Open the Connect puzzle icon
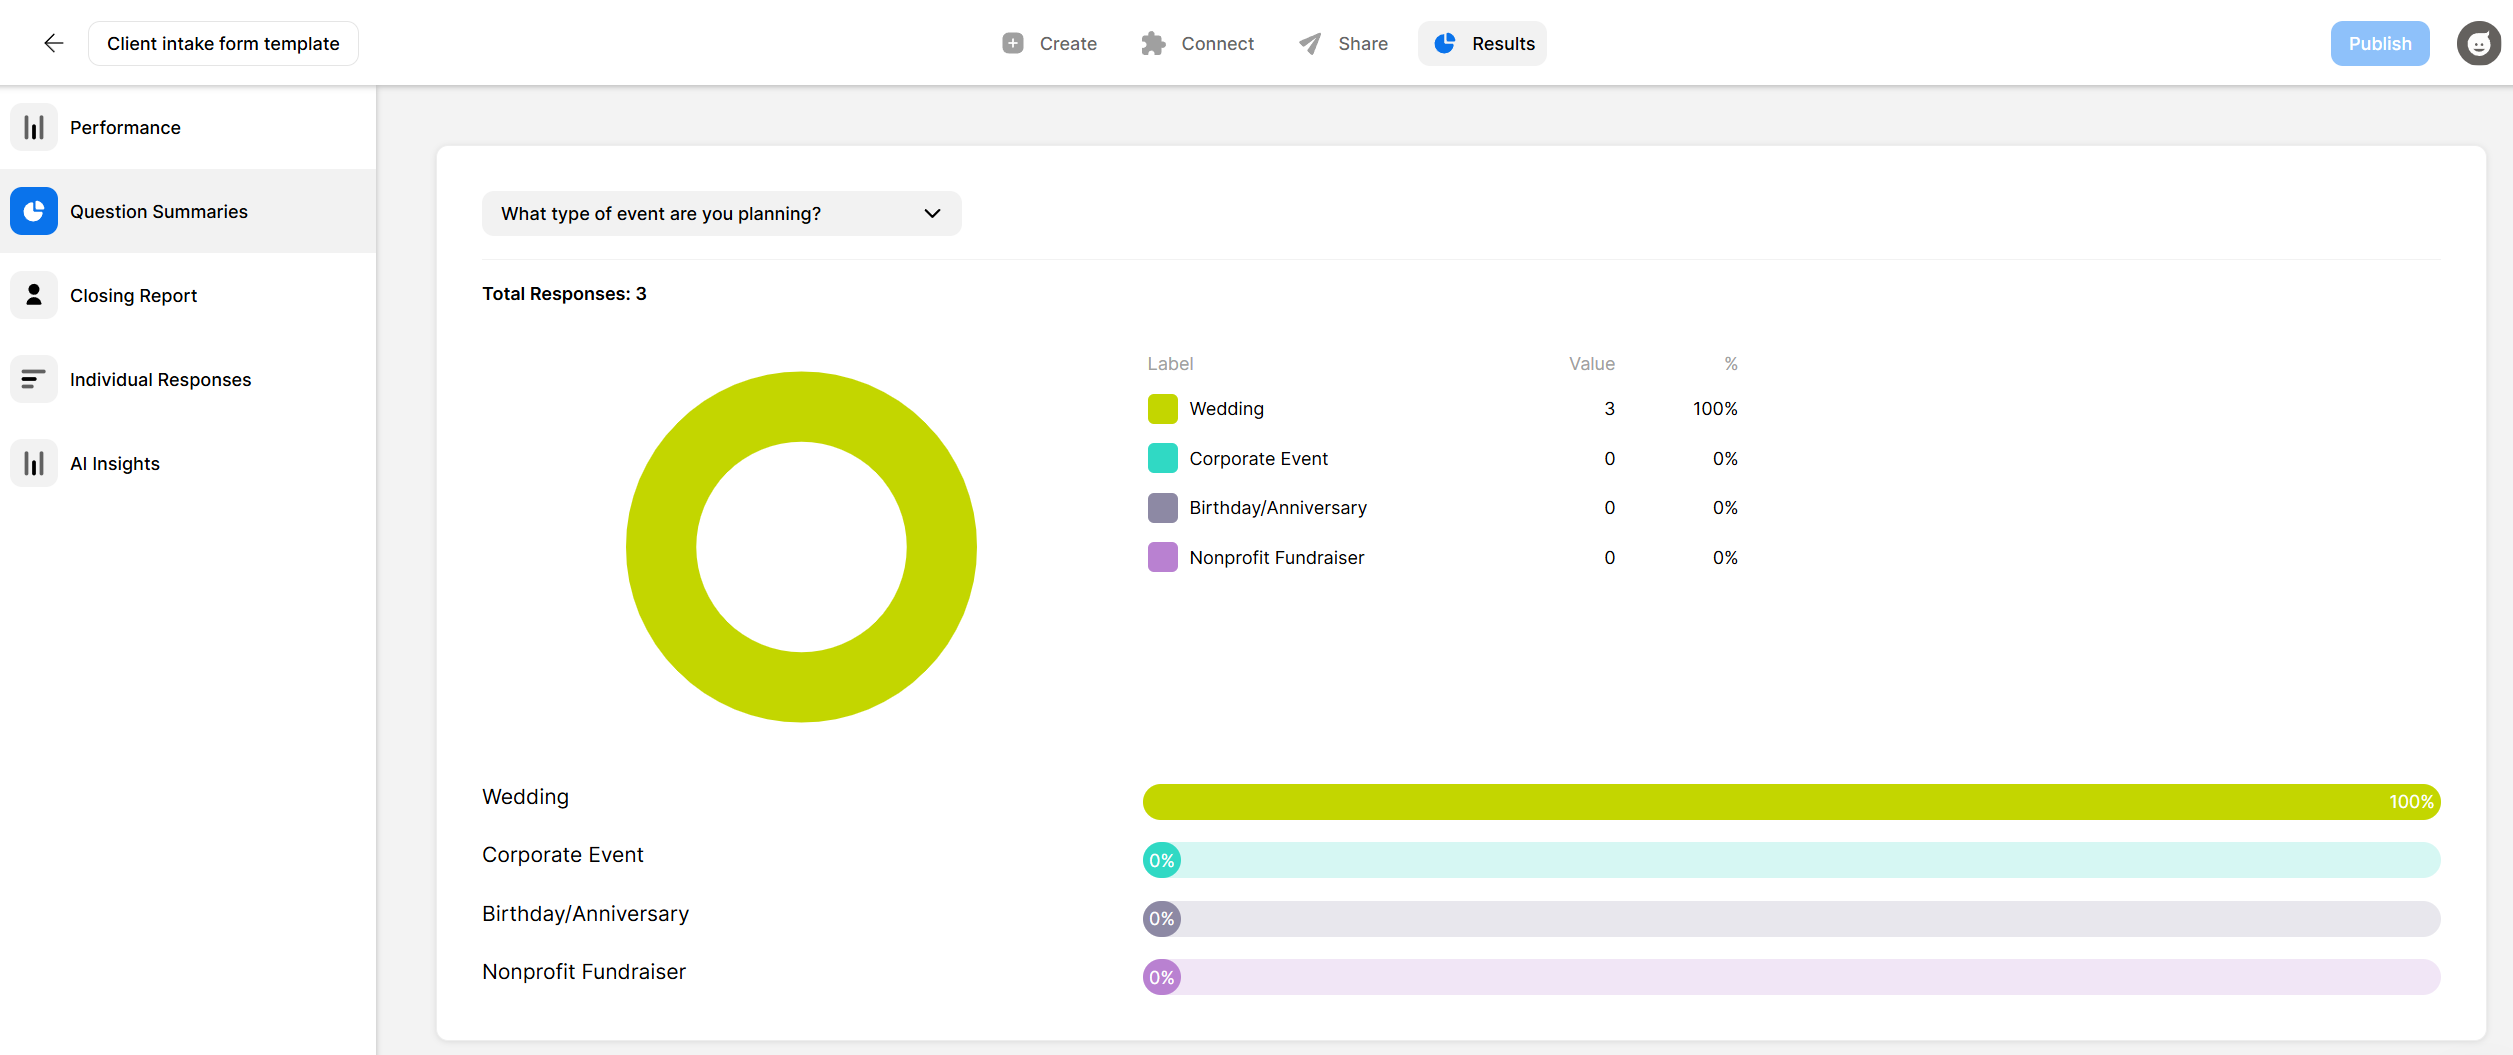This screenshot has height=1055, width=2513. click(1152, 43)
